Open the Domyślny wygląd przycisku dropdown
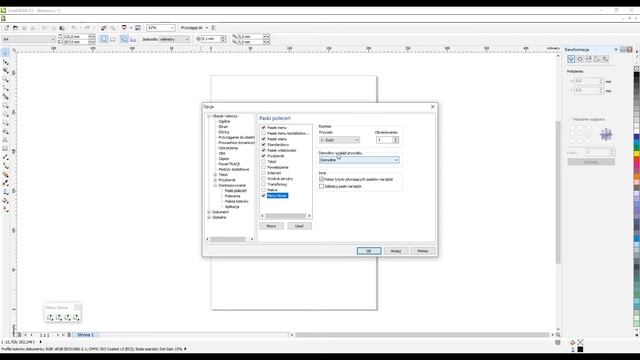Viewport: 640px width, 360px height. [x=359, y=160]
